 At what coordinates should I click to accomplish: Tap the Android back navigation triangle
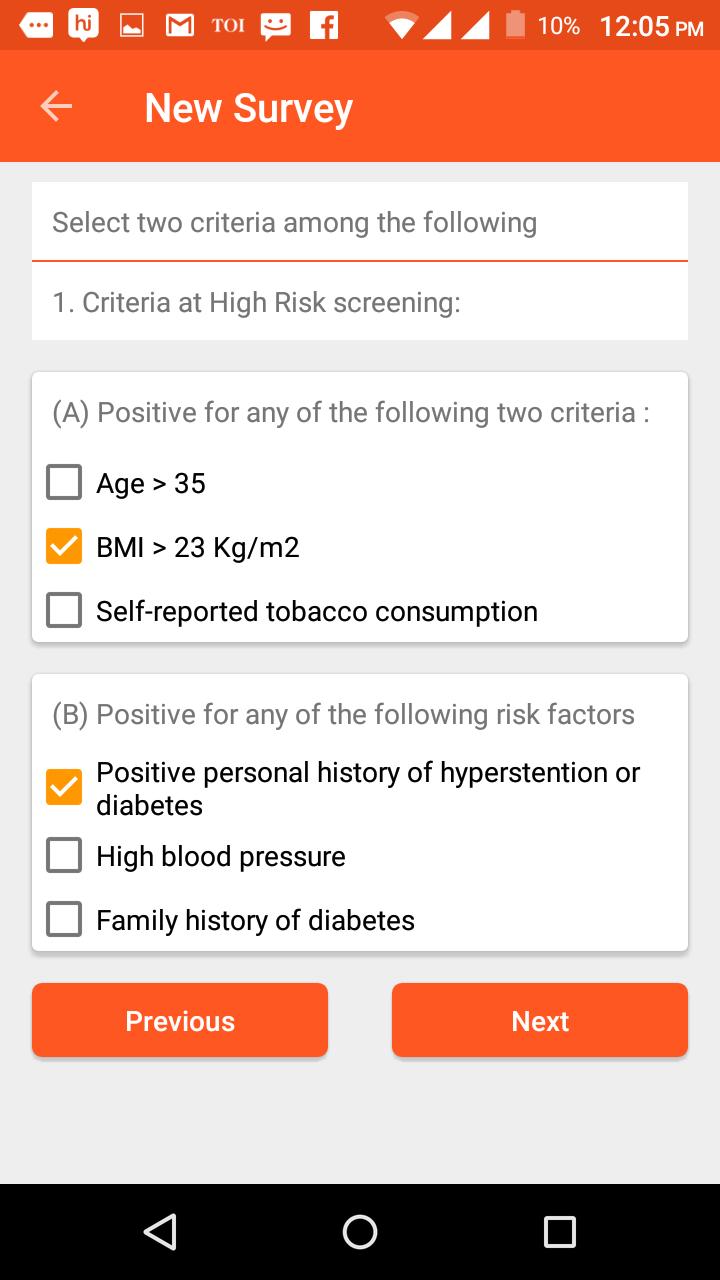click(x=160, y=1232)
